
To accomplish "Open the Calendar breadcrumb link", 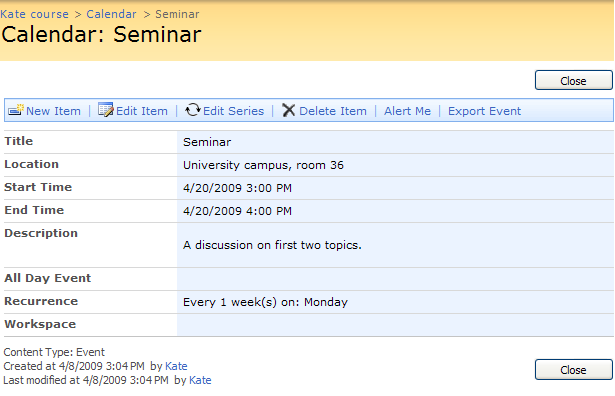I will [111, 14].
